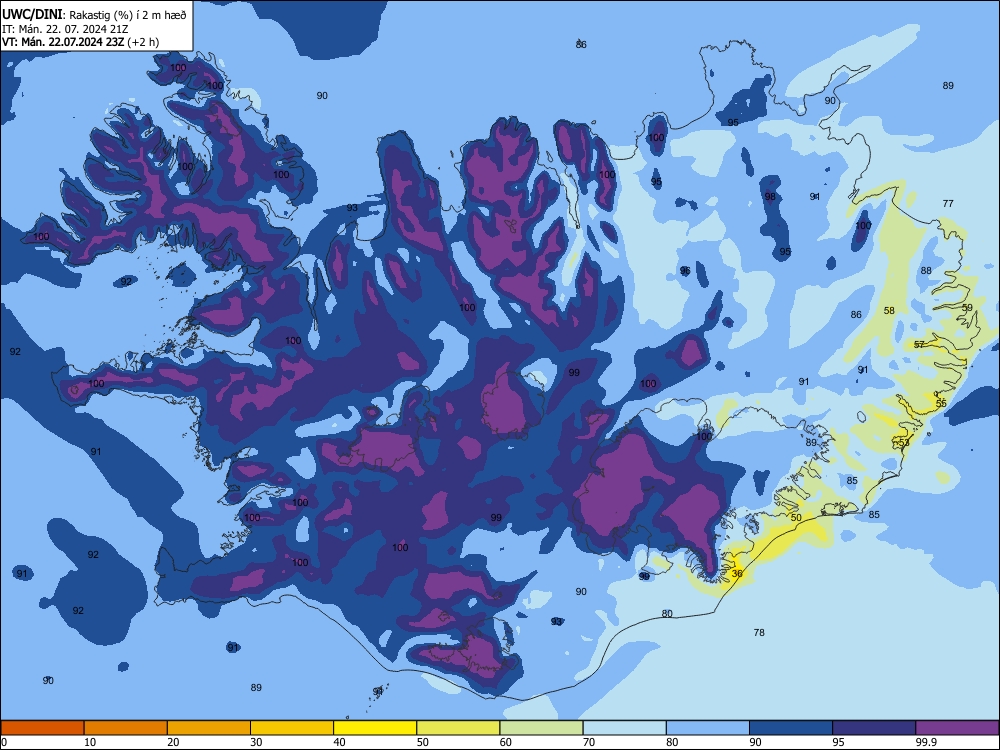Click the 36 value on the southeast coast
1000x750 pixels.
[737, 573]
